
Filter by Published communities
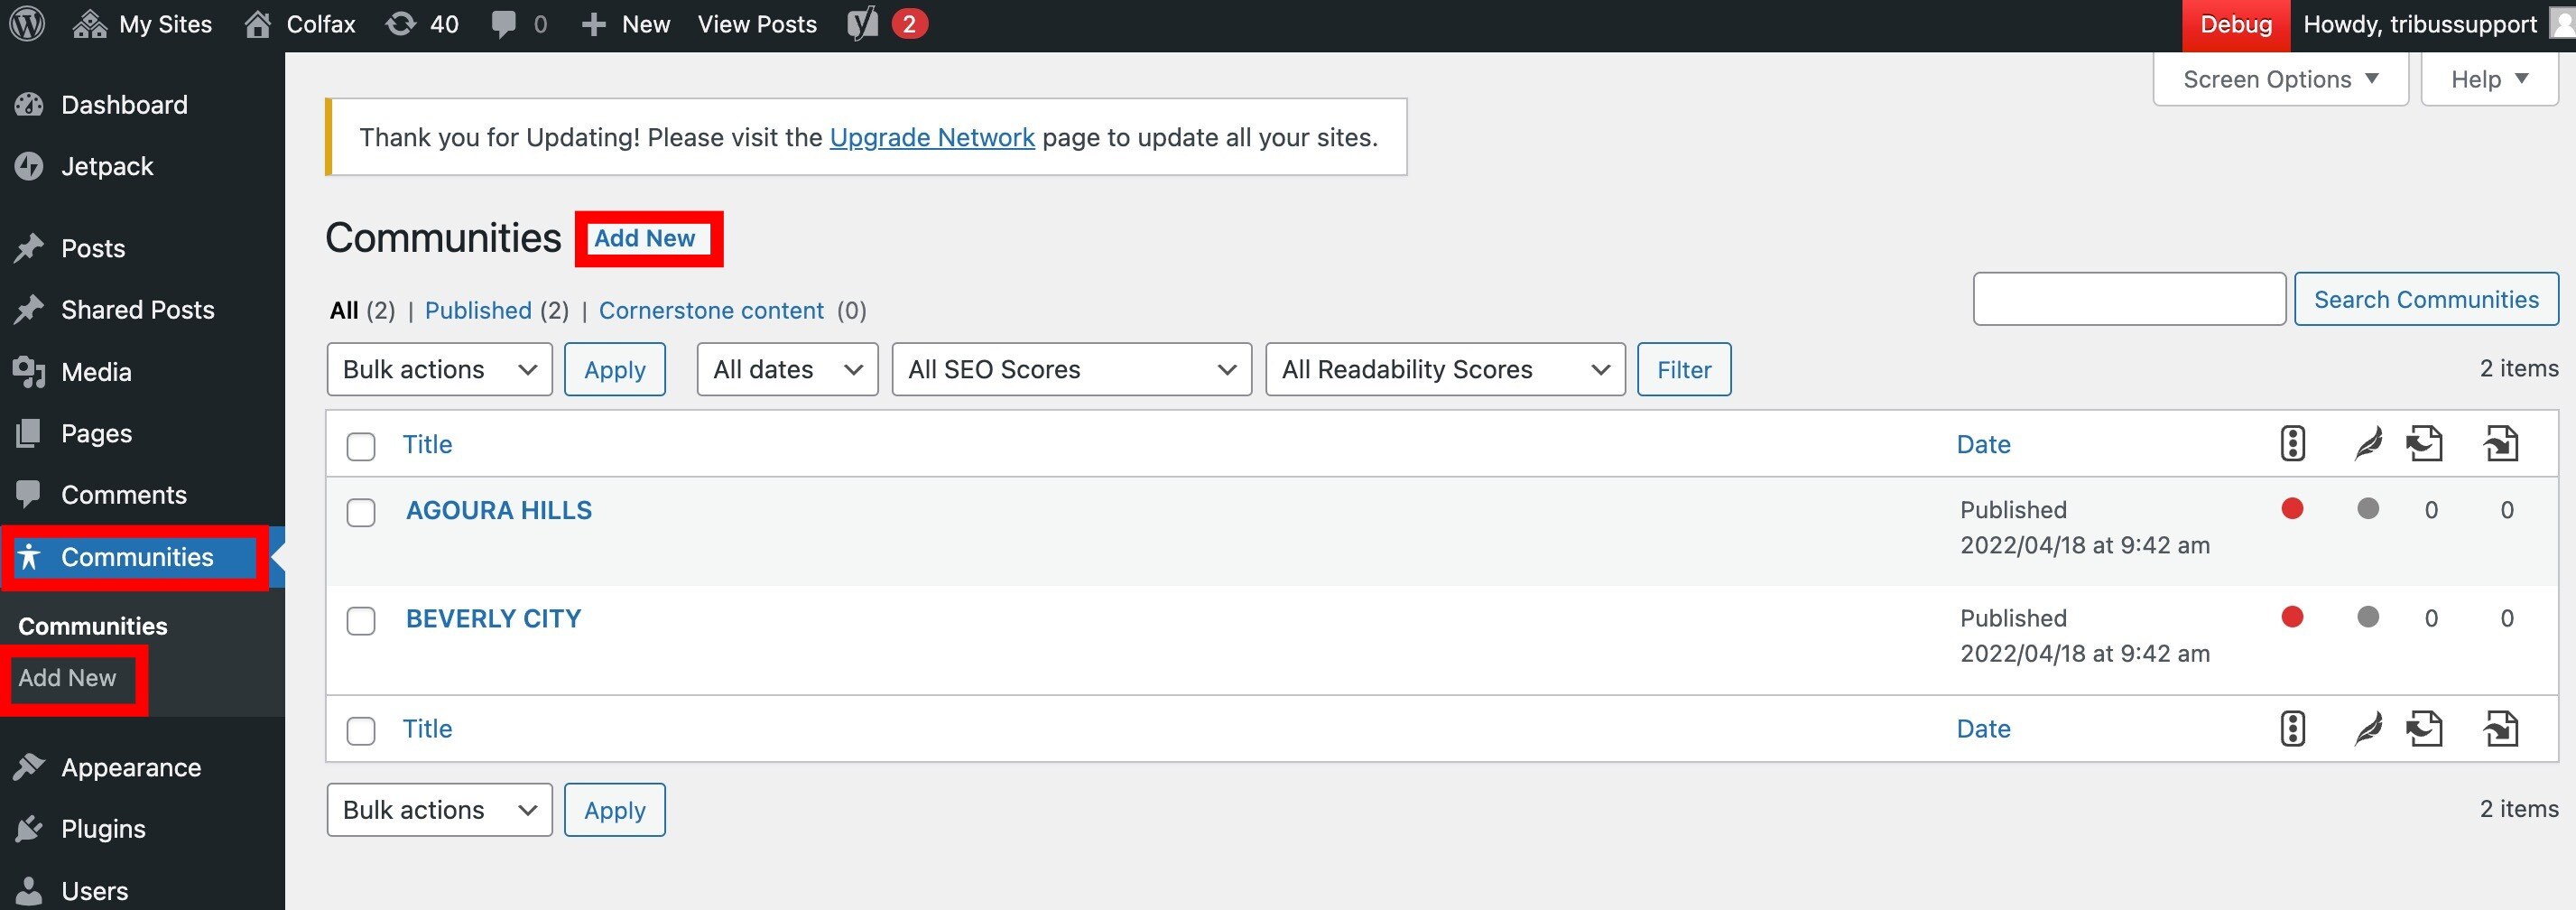point(478,310)
